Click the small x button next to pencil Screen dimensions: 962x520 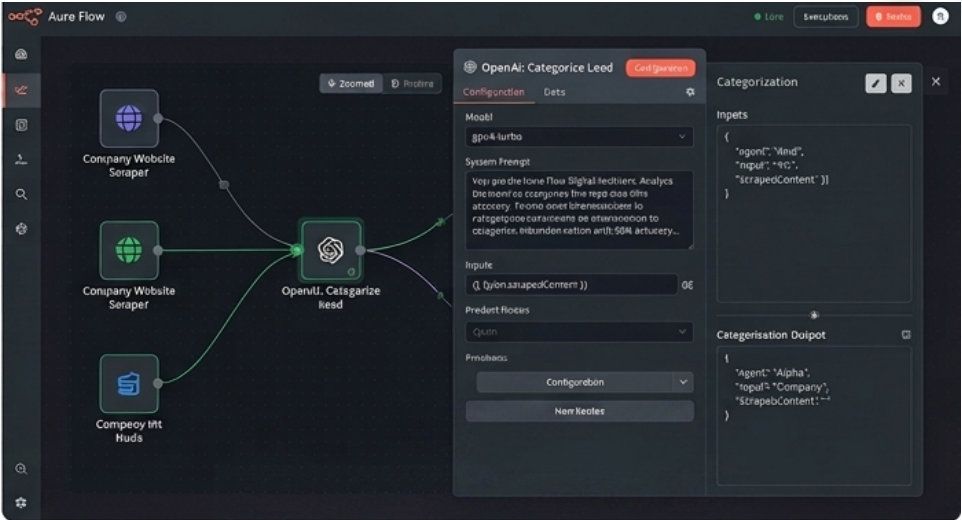pyautogui.click(x=901, y=83)
